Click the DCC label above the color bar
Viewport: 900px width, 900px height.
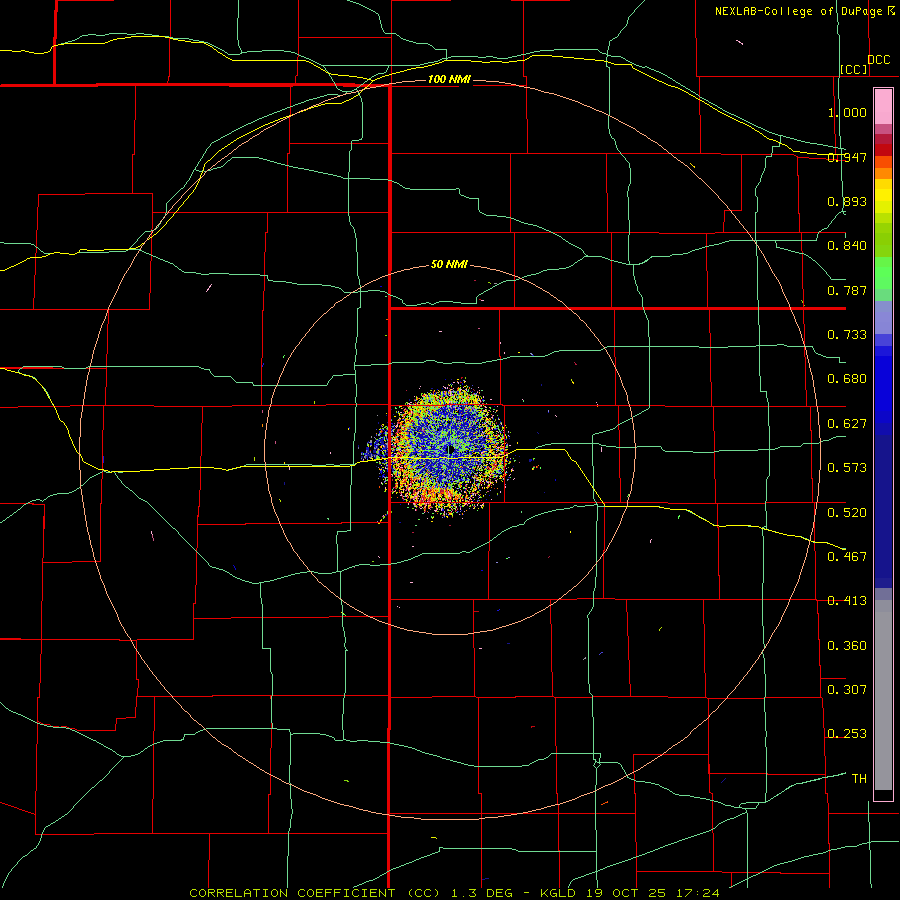point(878,60)
